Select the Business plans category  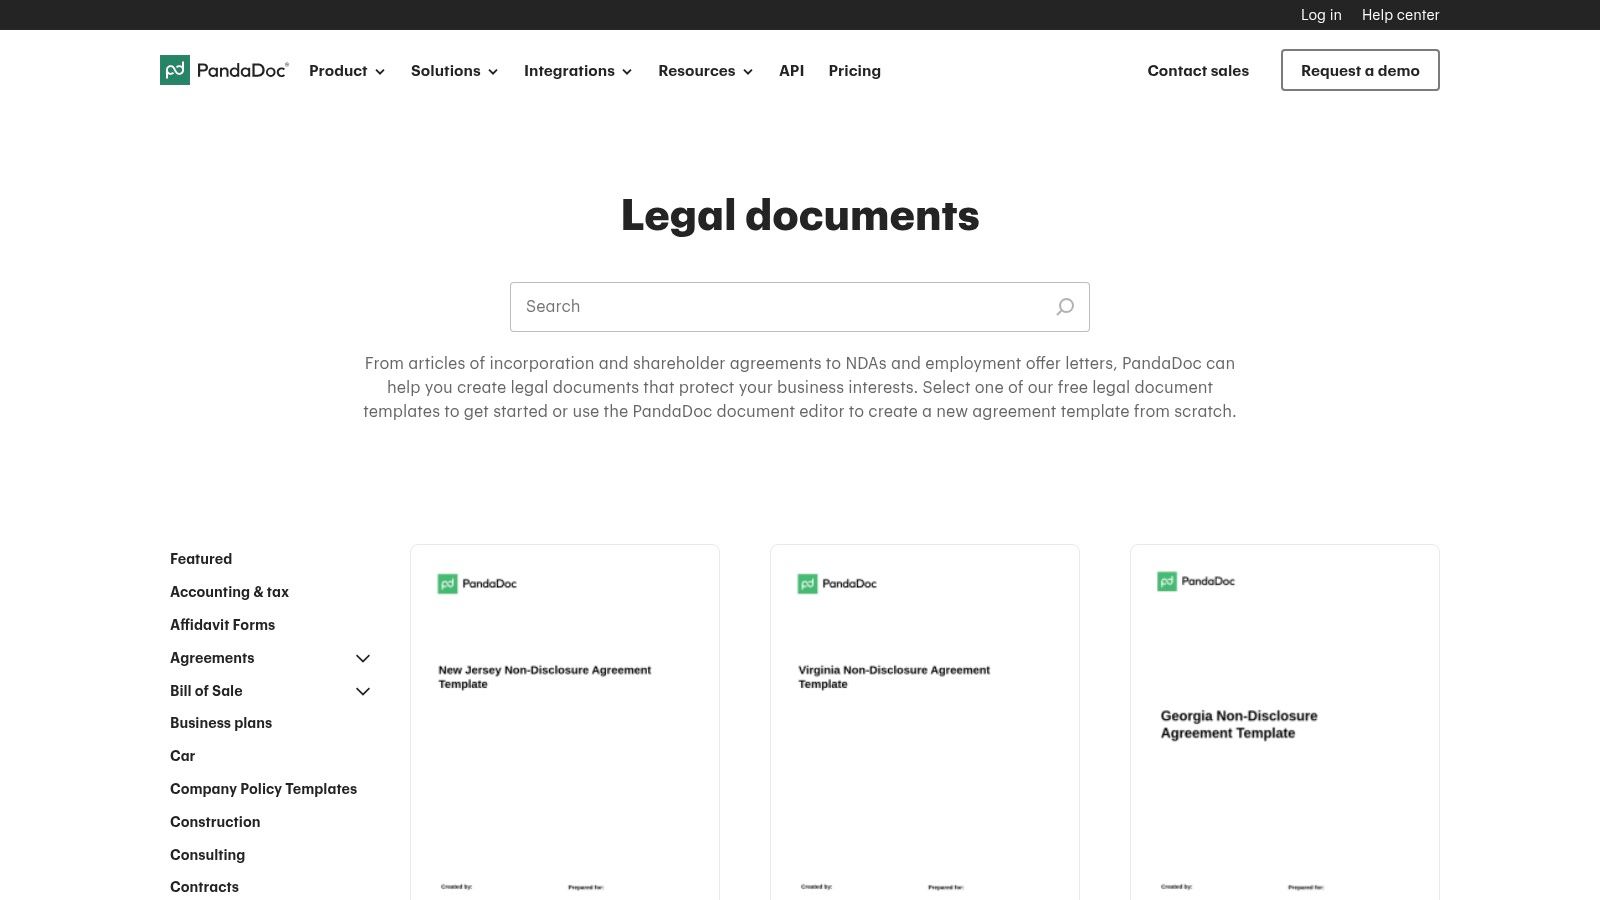click(221, 723)
